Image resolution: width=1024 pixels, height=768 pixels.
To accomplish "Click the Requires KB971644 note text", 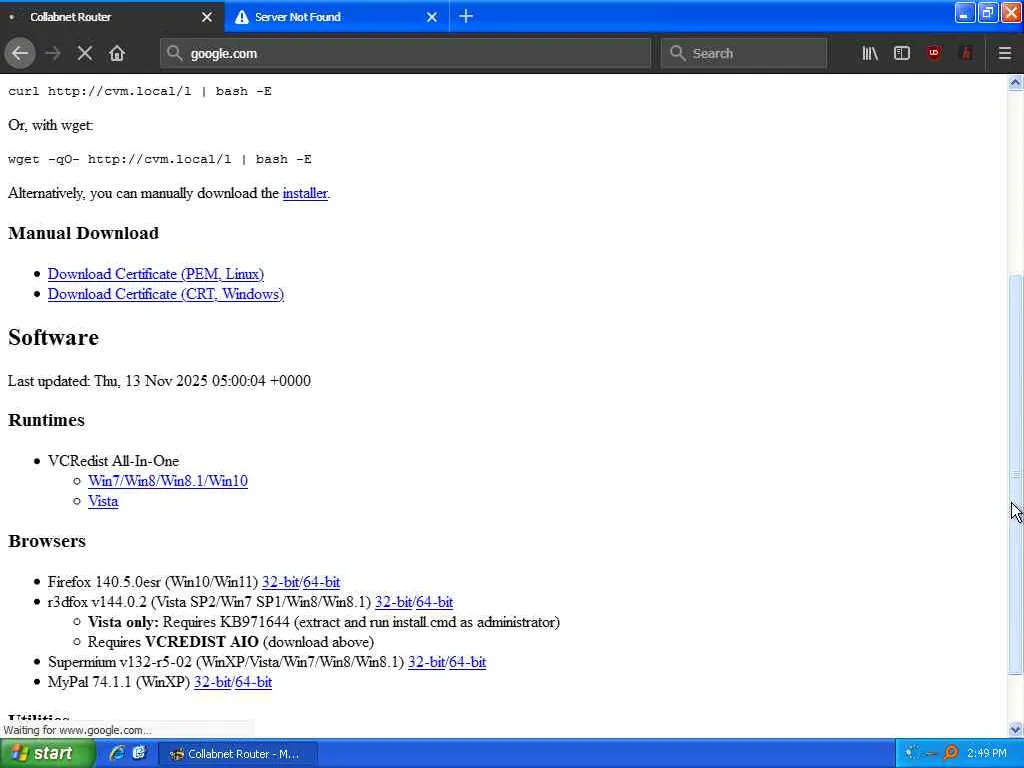I will [x=324, y=622].
